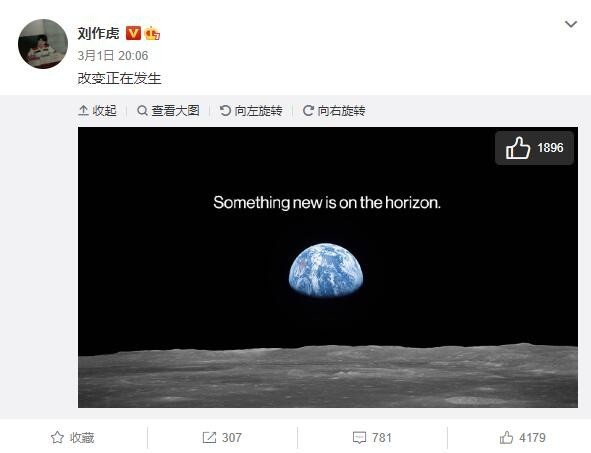Like the image using thumbs-up 1896
This screenshot has width=591, height=453.
[534, 148]
